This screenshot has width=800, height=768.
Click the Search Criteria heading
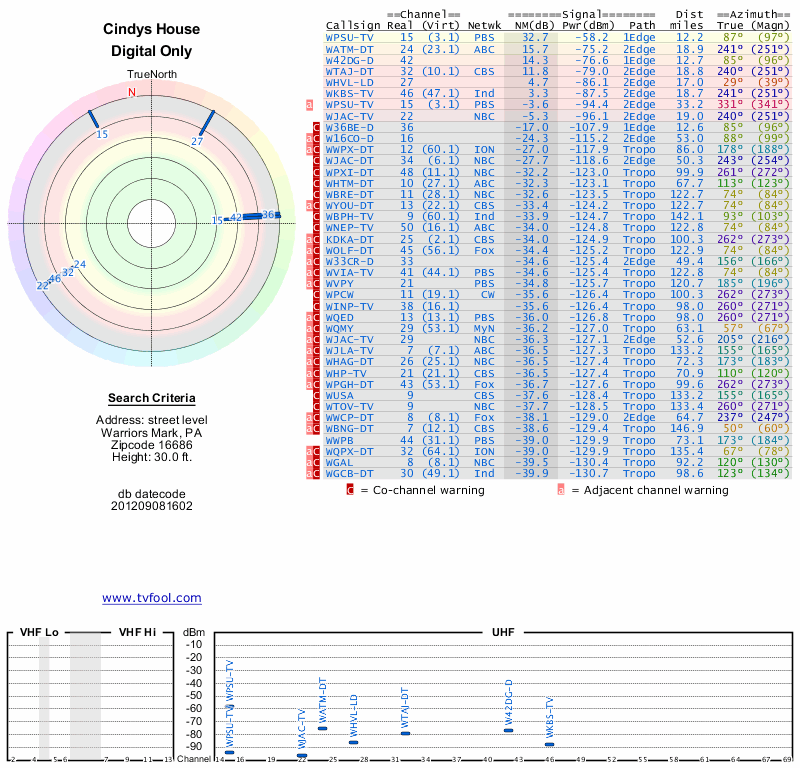152,398
